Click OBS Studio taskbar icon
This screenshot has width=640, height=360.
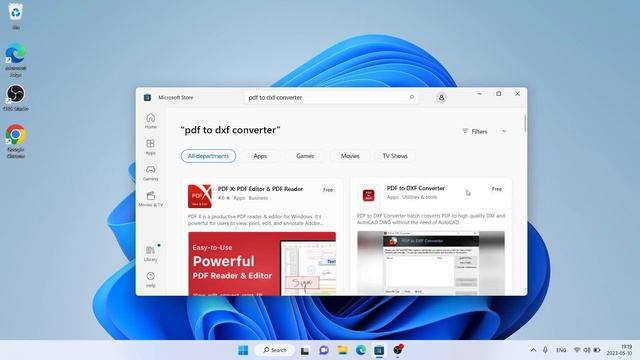pyautogui.click(x=398, y=350)
